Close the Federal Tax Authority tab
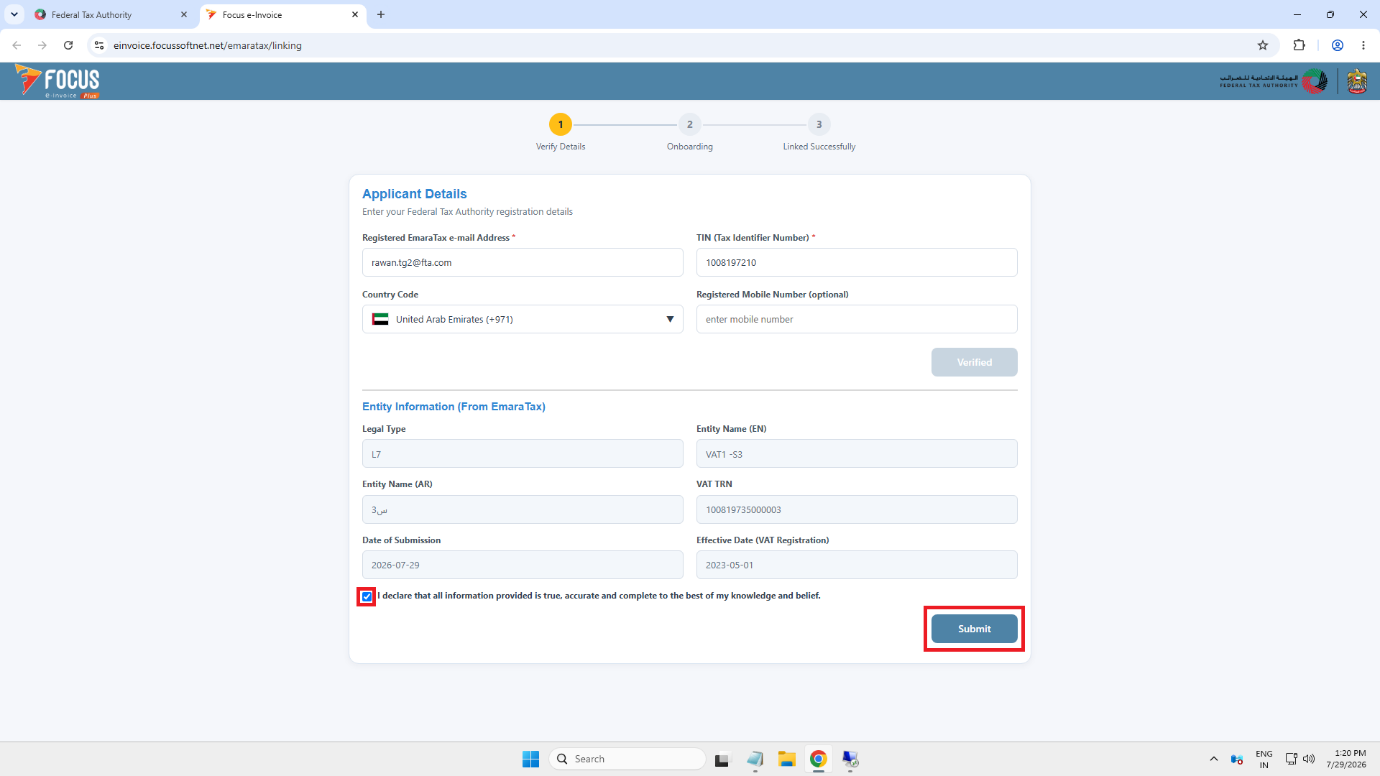Viewport: 1380px width, 776px height. tap(183, 15)
